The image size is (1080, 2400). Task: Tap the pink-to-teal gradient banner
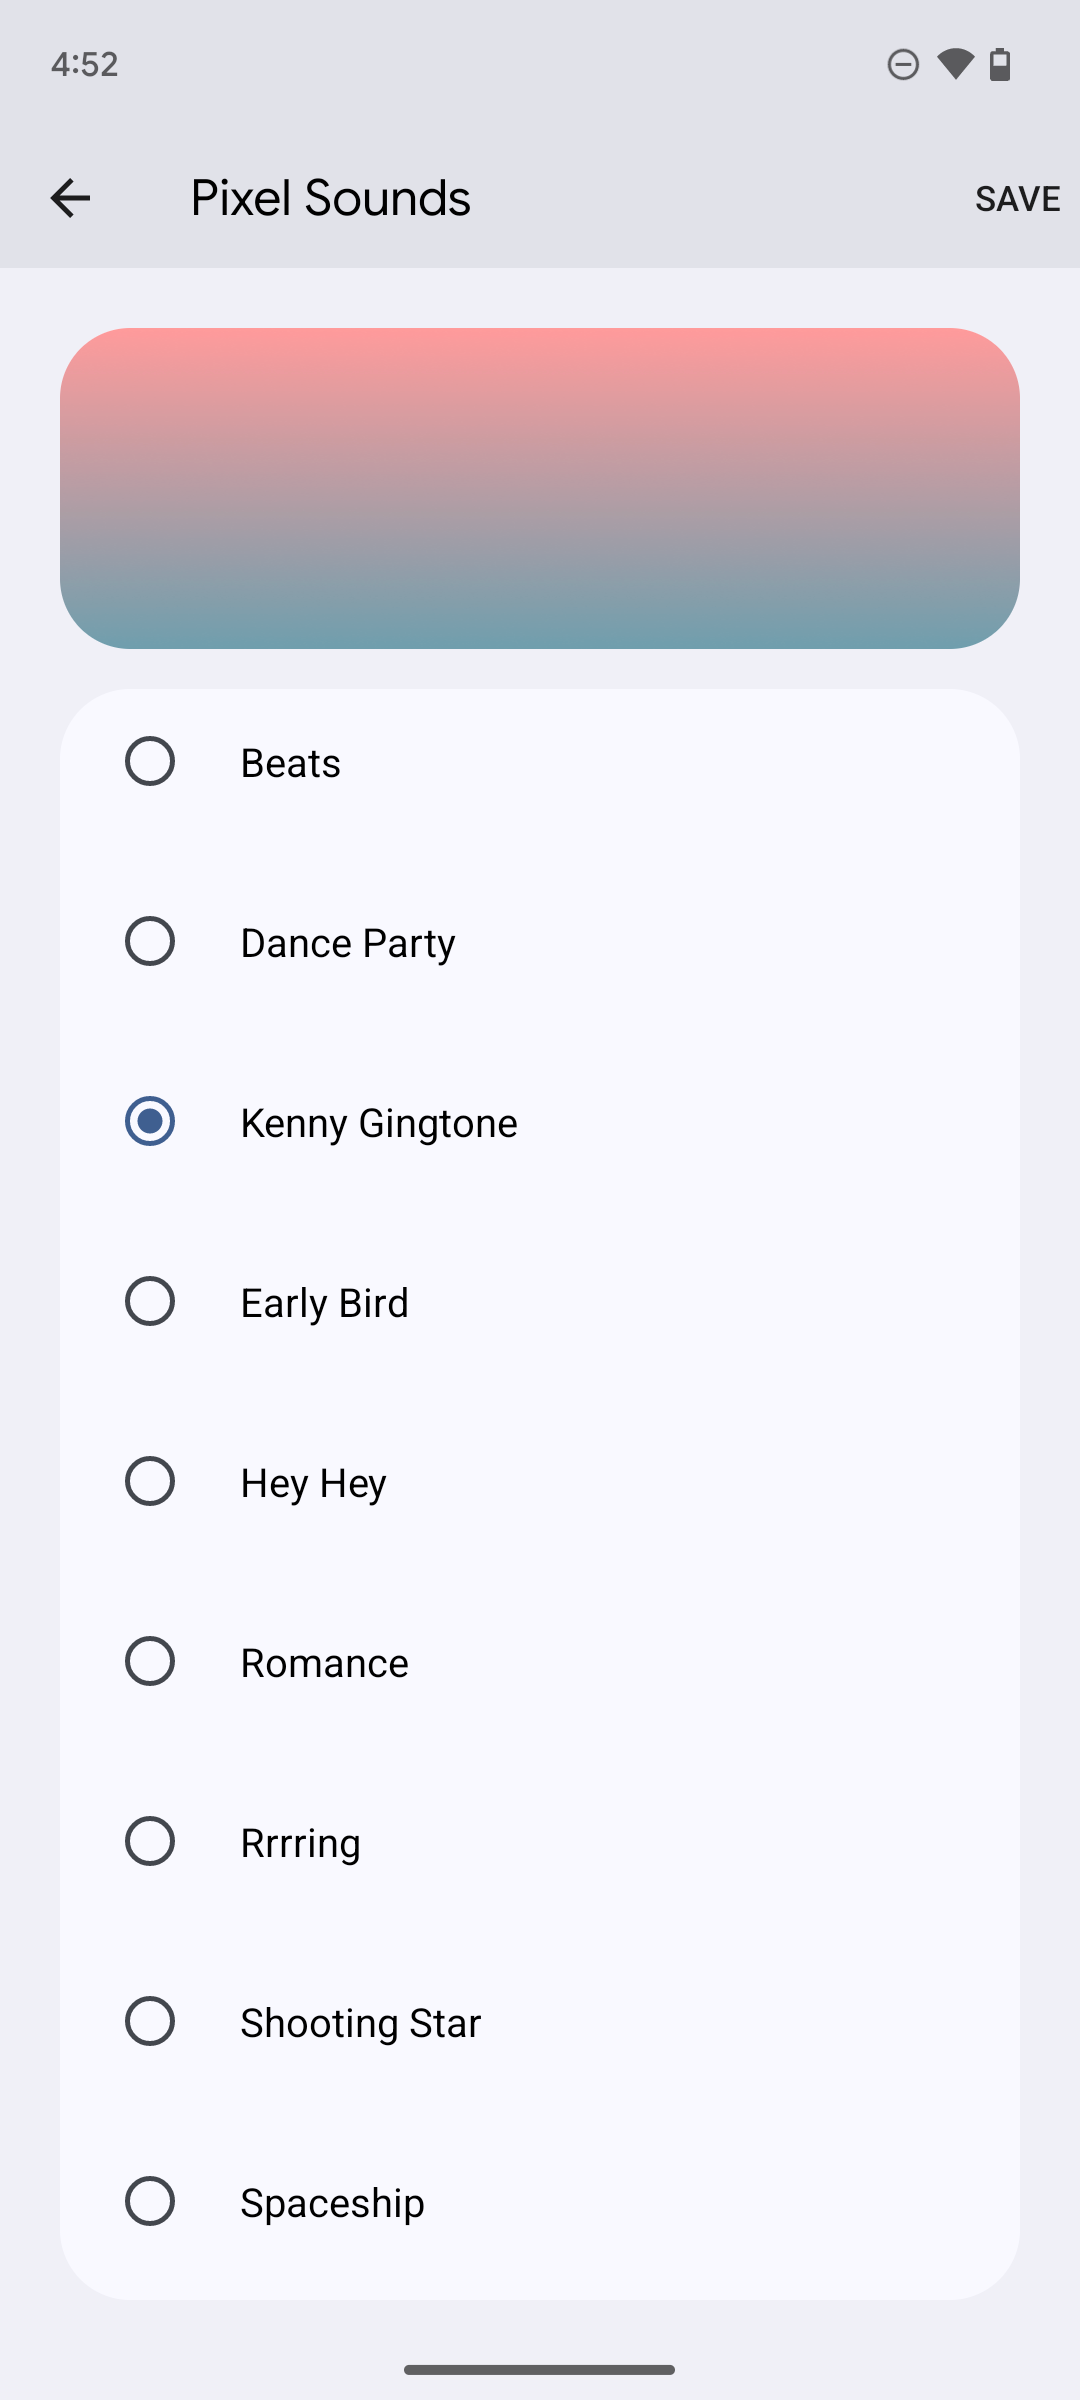tap(540, 488)
